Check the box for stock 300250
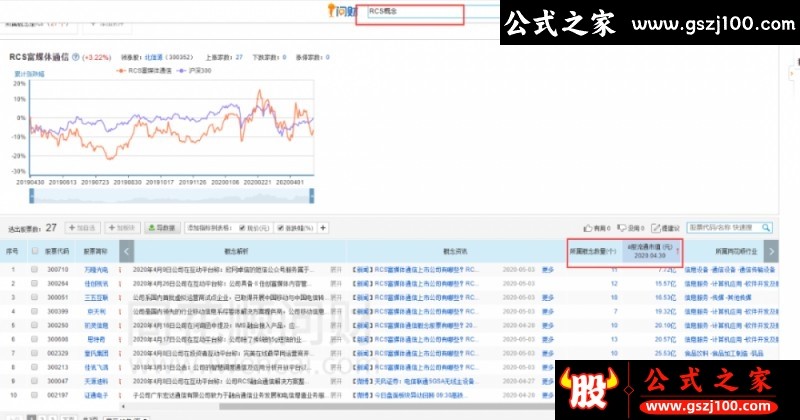Viewport: 800px width, 420px height. click(x=34, y=325)
